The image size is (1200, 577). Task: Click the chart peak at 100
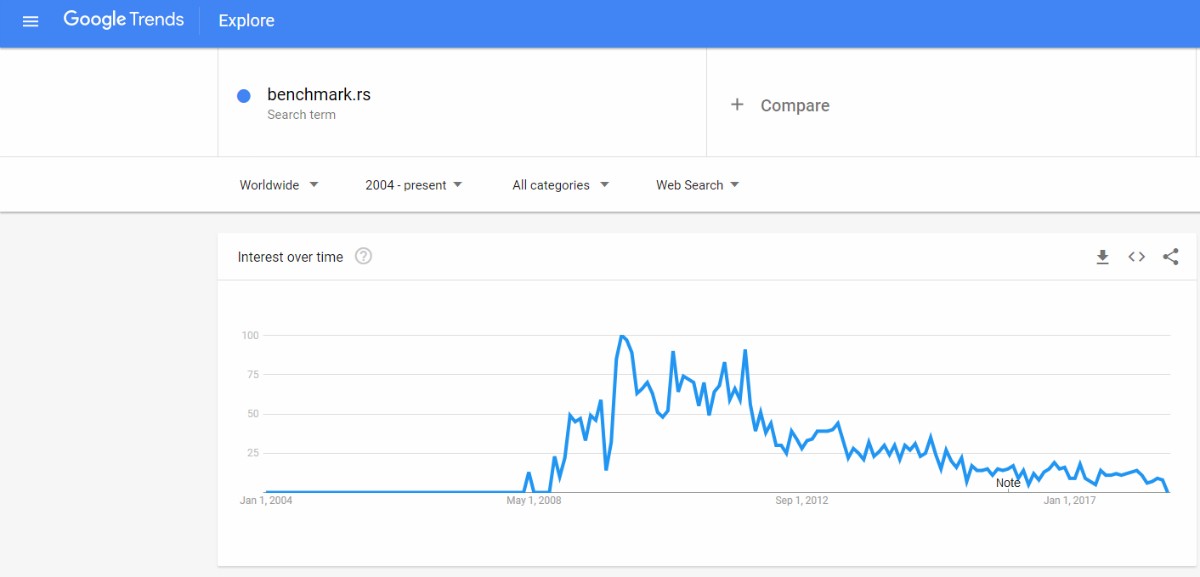pos(622,336)
